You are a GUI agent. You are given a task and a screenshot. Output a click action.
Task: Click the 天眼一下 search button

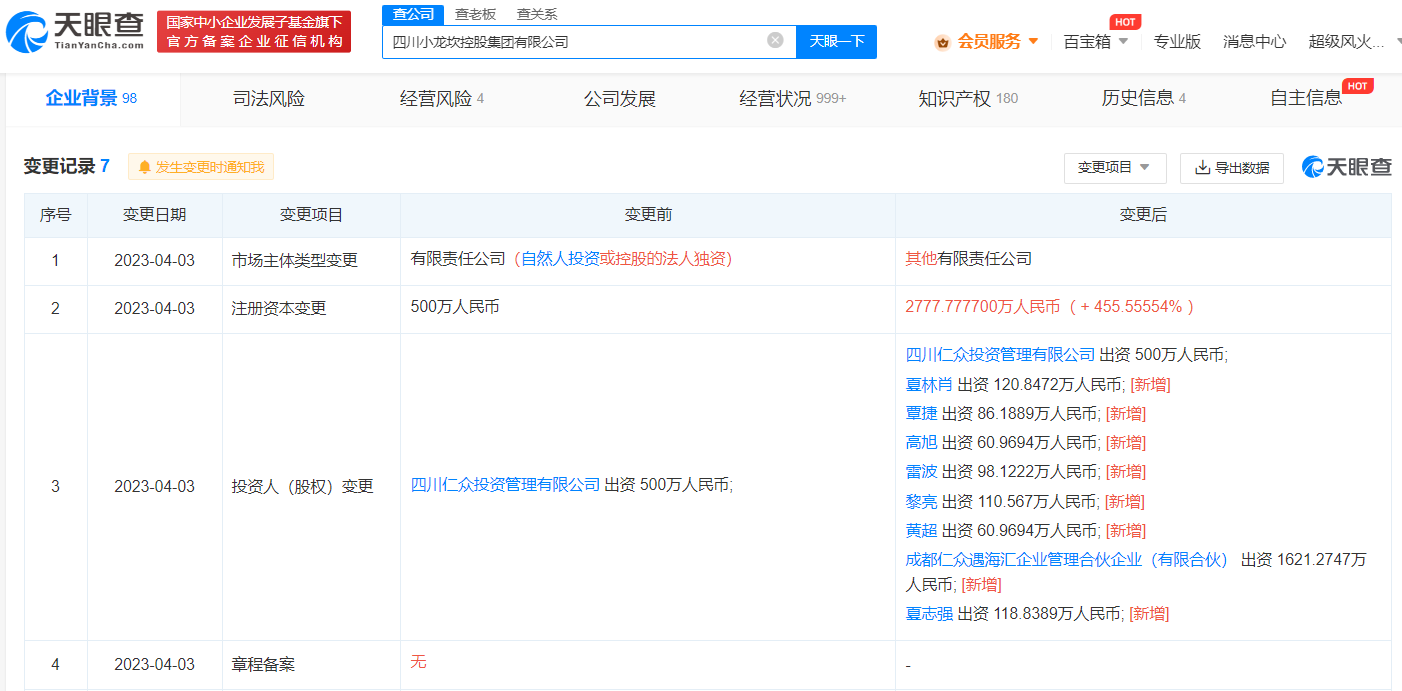tap(836, 41)
